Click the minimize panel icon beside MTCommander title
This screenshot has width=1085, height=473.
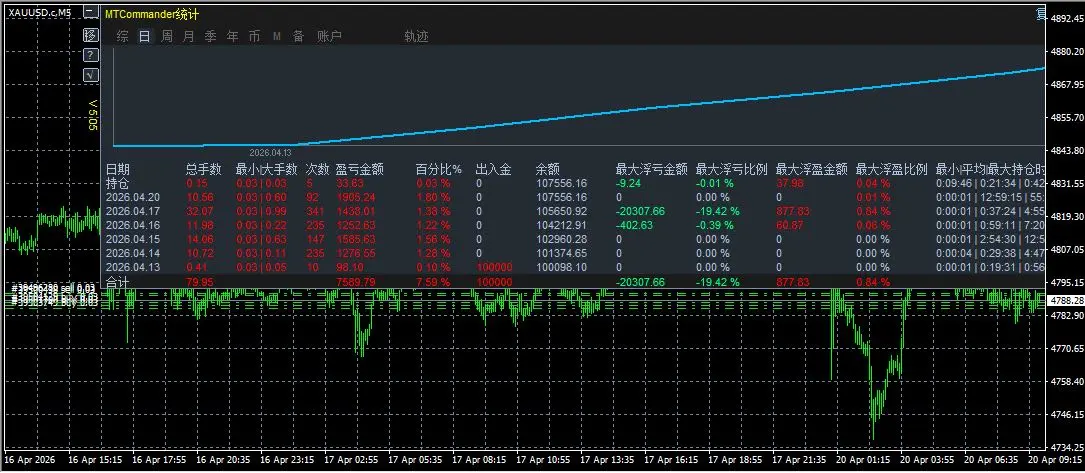point(90,13)
